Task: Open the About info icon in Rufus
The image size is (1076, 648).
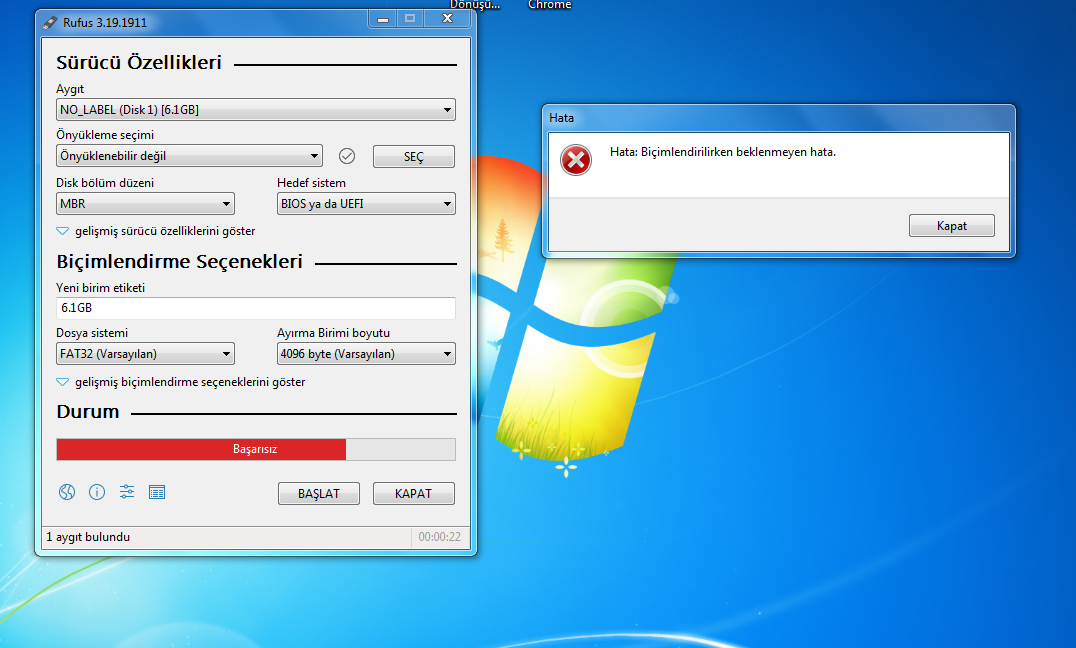Action: click(97, 491)
